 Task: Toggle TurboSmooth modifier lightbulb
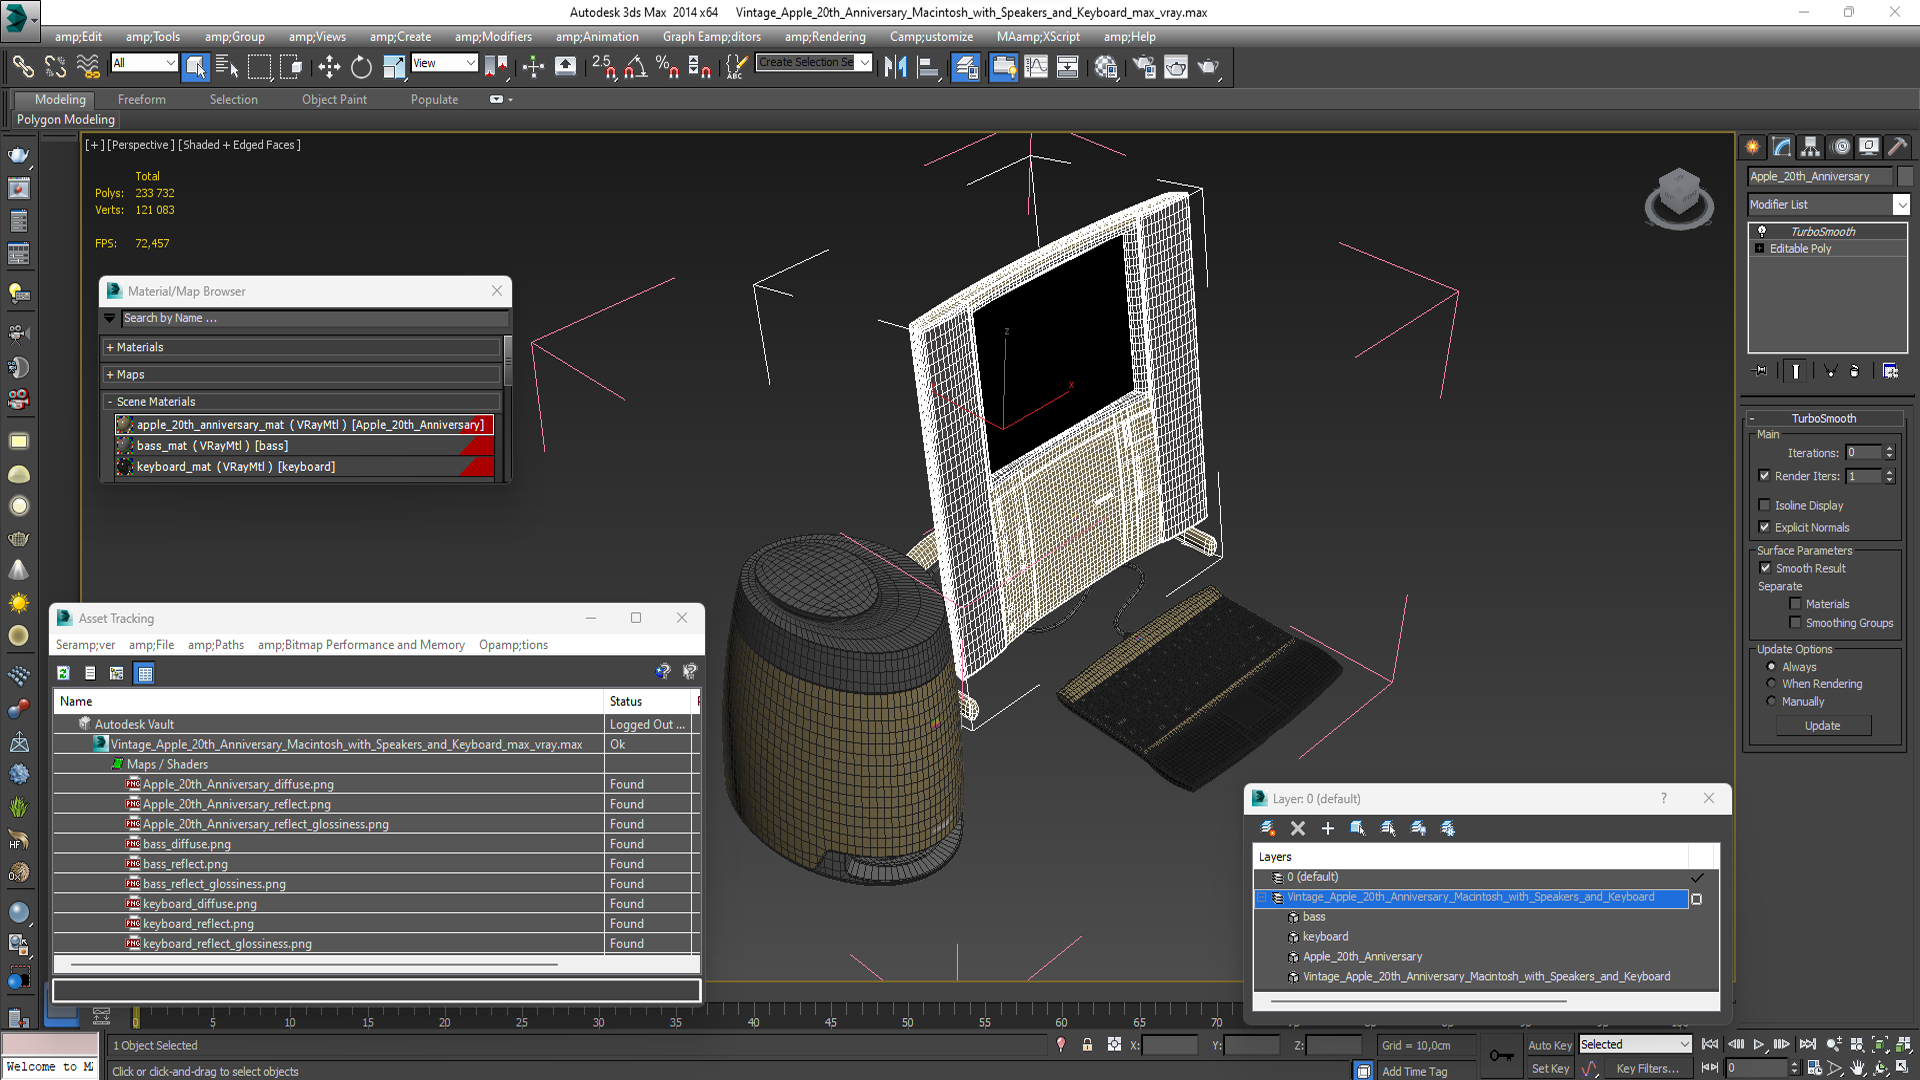coord(1761,232)
